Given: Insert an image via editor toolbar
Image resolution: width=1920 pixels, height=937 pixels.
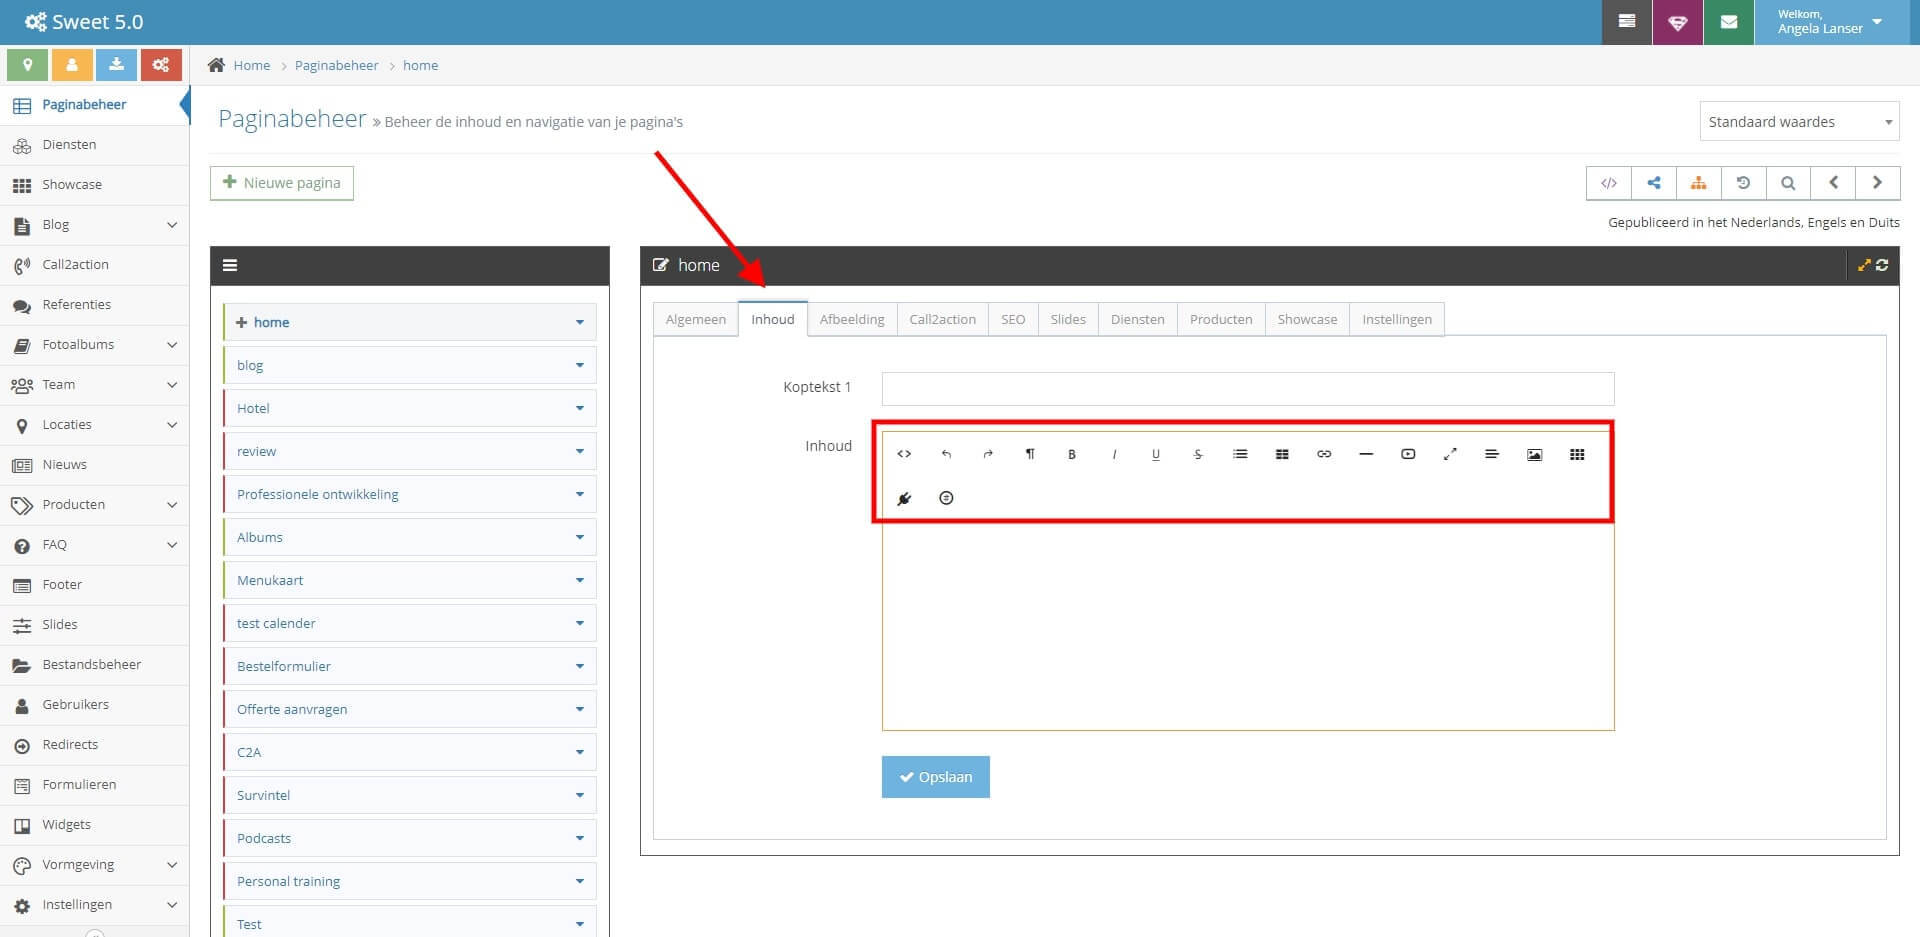Looking at the screenshot, I should [1534, 454].
